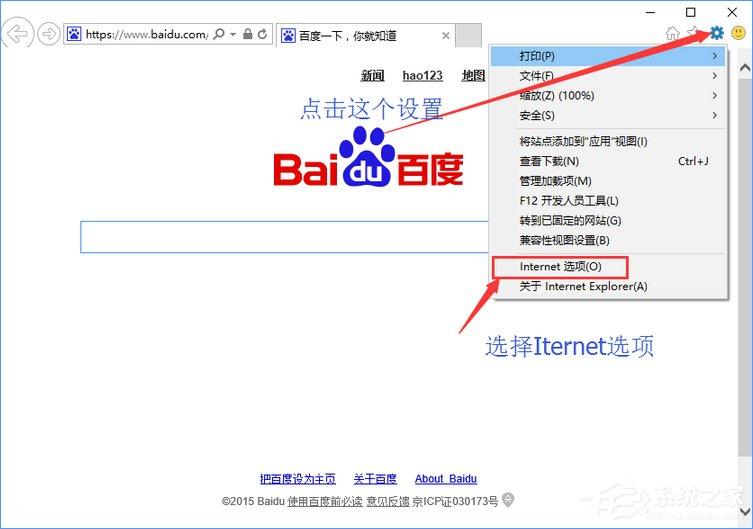753x529 pixels.
Task: Click the 关于百度 link
Action: [375, 479]
